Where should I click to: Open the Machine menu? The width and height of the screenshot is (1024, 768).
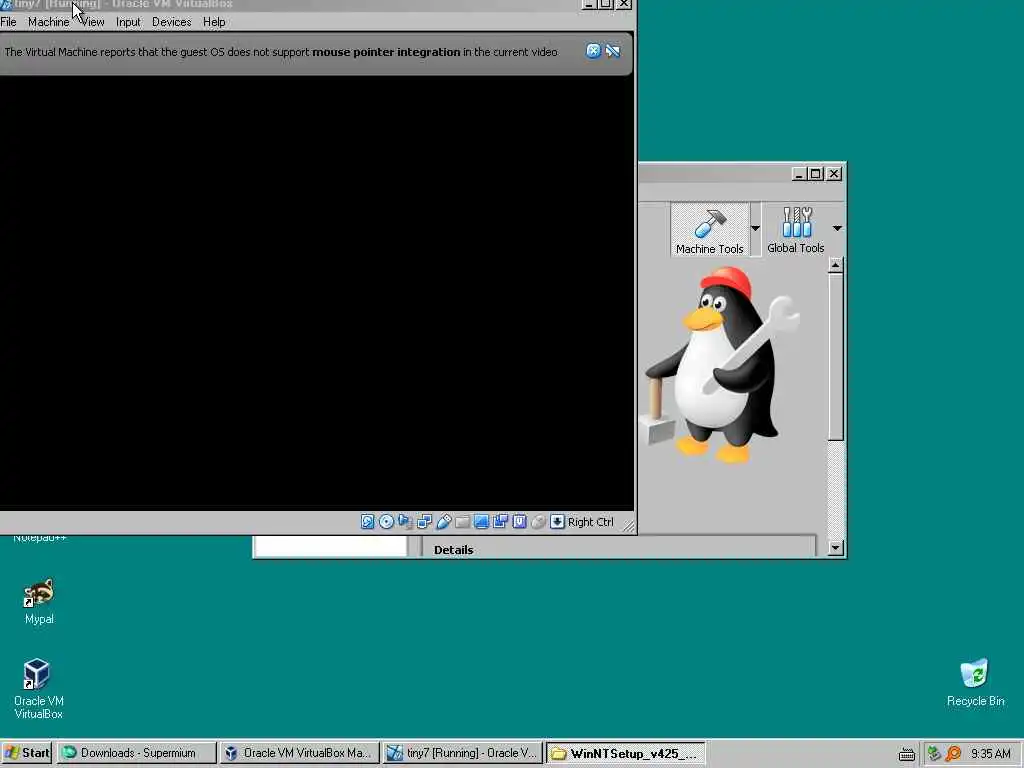tap(48, 22)
